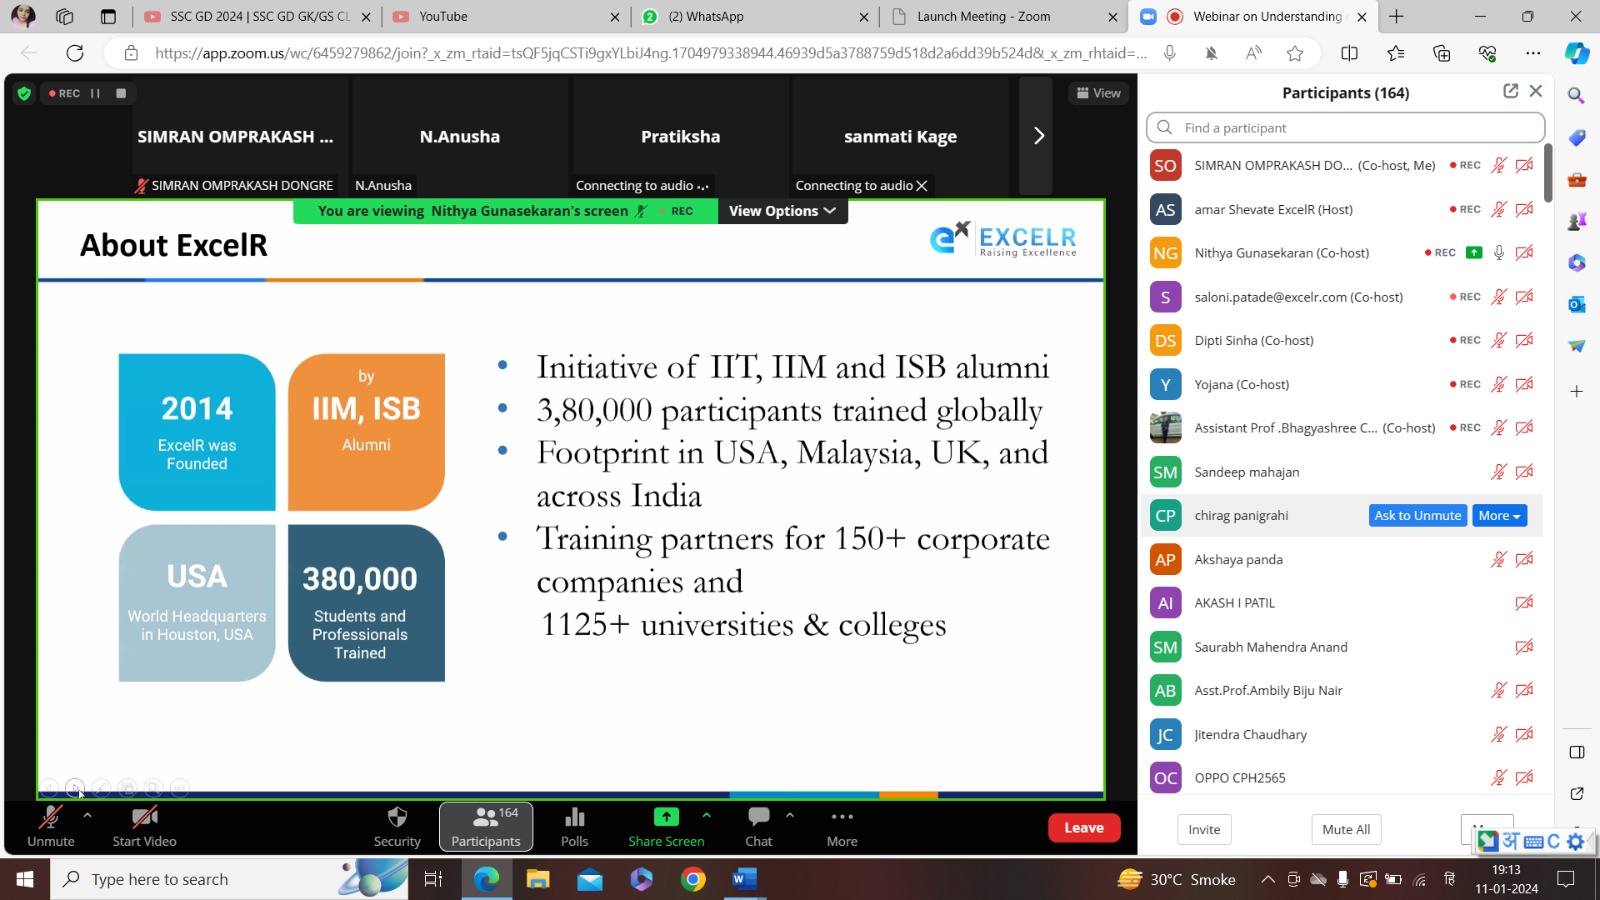Toggle video icon for OPPO CPH2565
This screenshot has width=1600, height=900.
pos(1524,778)
